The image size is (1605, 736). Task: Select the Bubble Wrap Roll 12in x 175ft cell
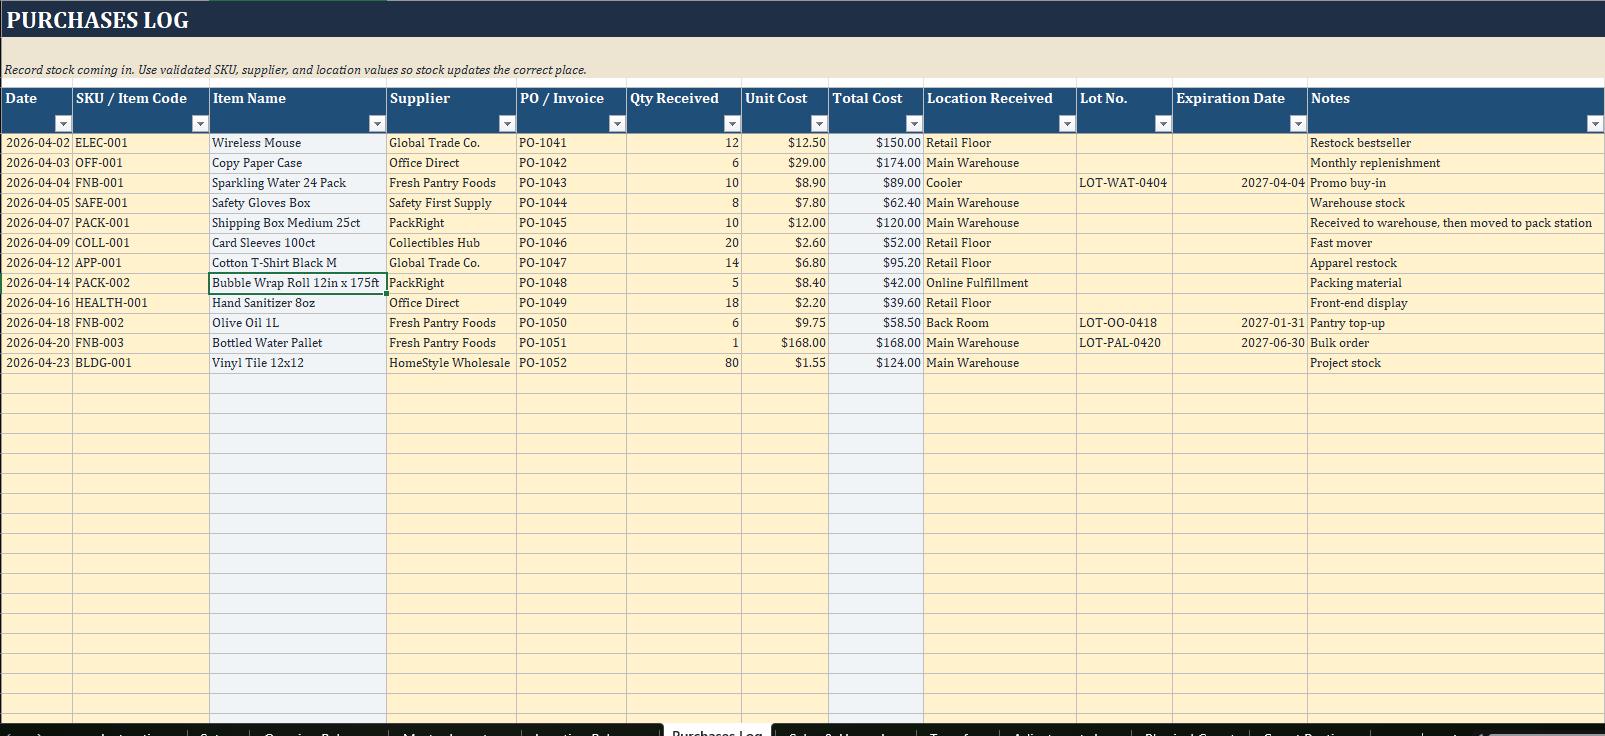pos(298,283)
